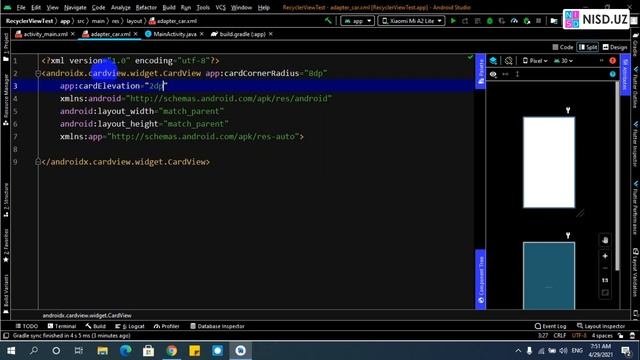Viewport: 640px width, 360px height.
Task: Open the app run configuration dropdown
Action: click(x=358, y=20)
